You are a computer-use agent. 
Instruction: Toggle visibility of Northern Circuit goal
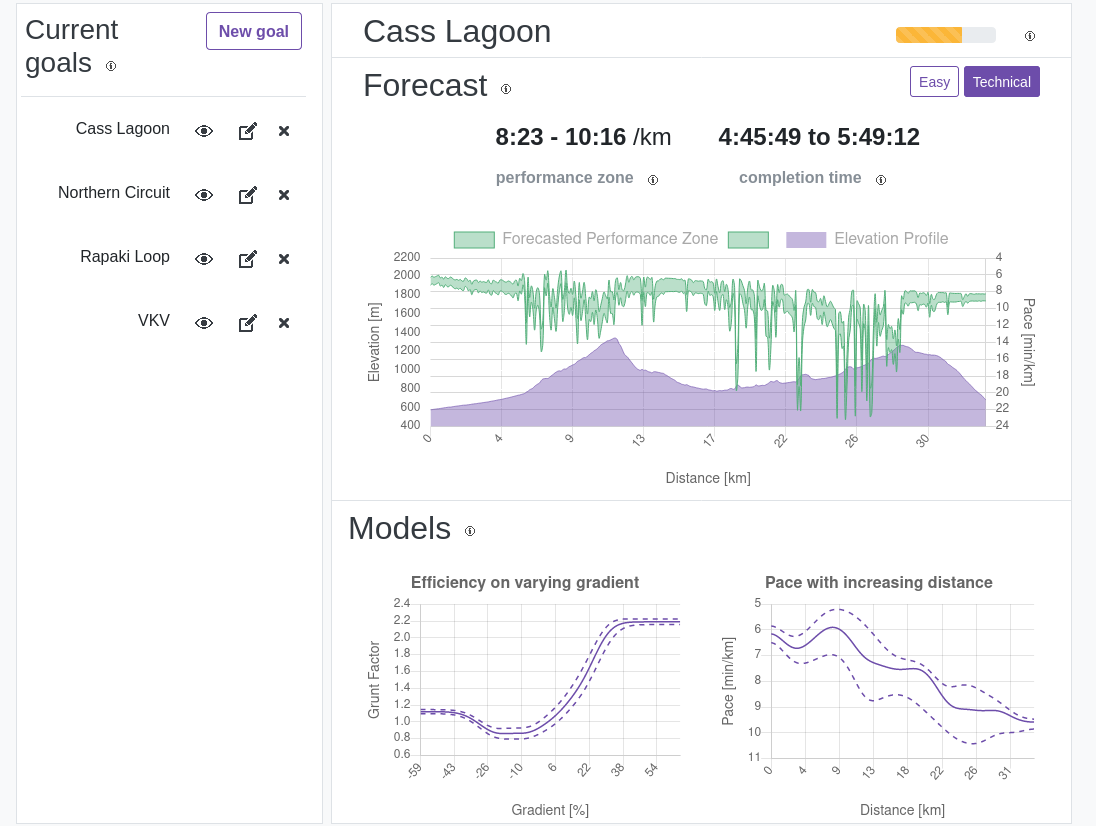pos(204,195)
